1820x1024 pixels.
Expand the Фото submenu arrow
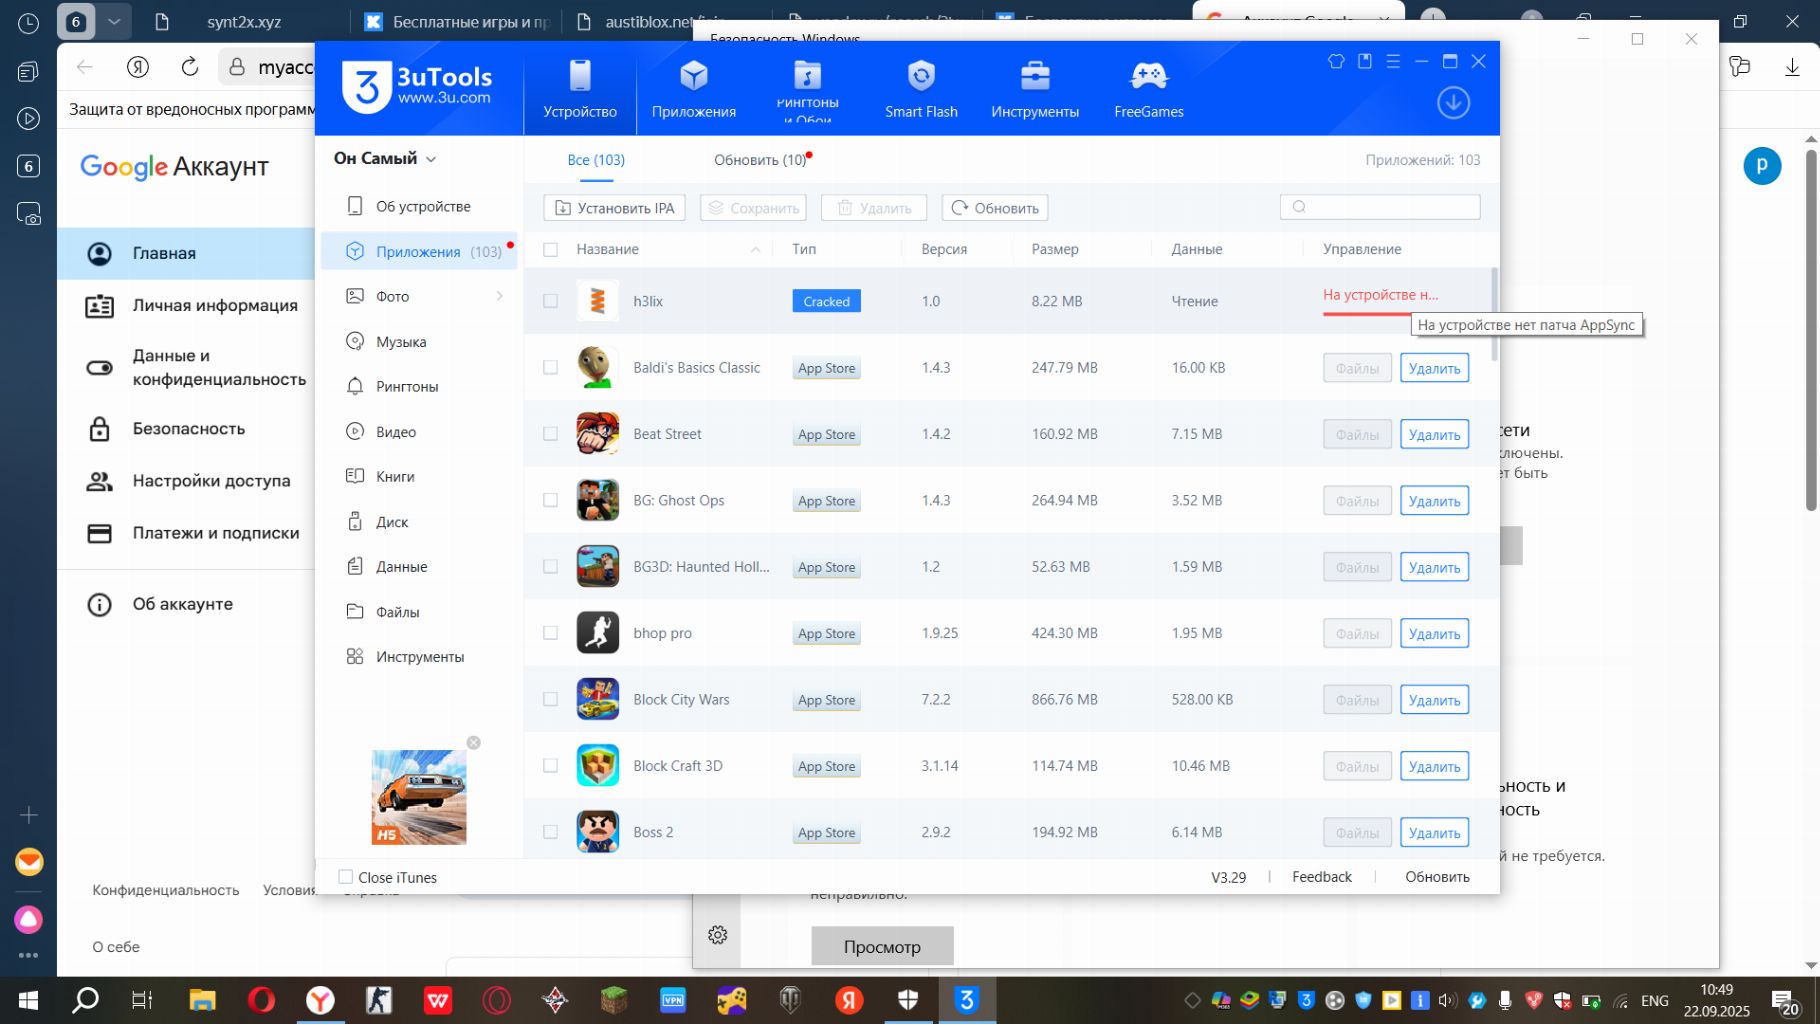tap(499, 296)
